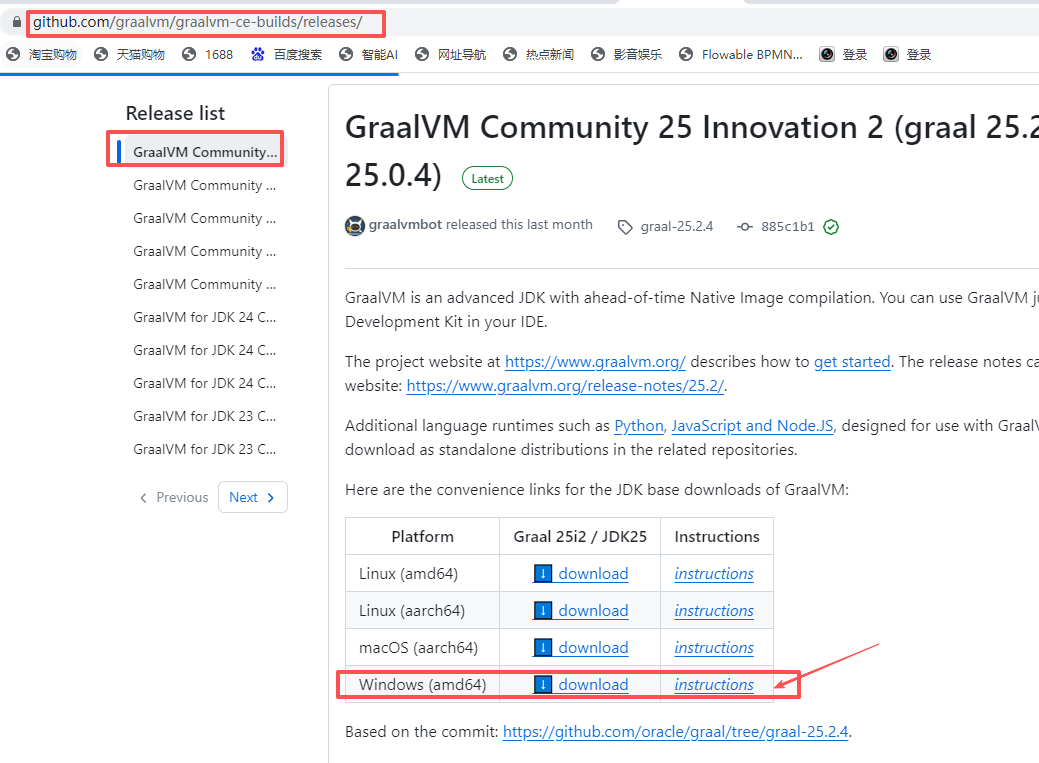The height and width of the screenshot is (763, 1039).
Task: Select the first GraalVM for JDK 24 entry
Action: [x=204, y=317]
